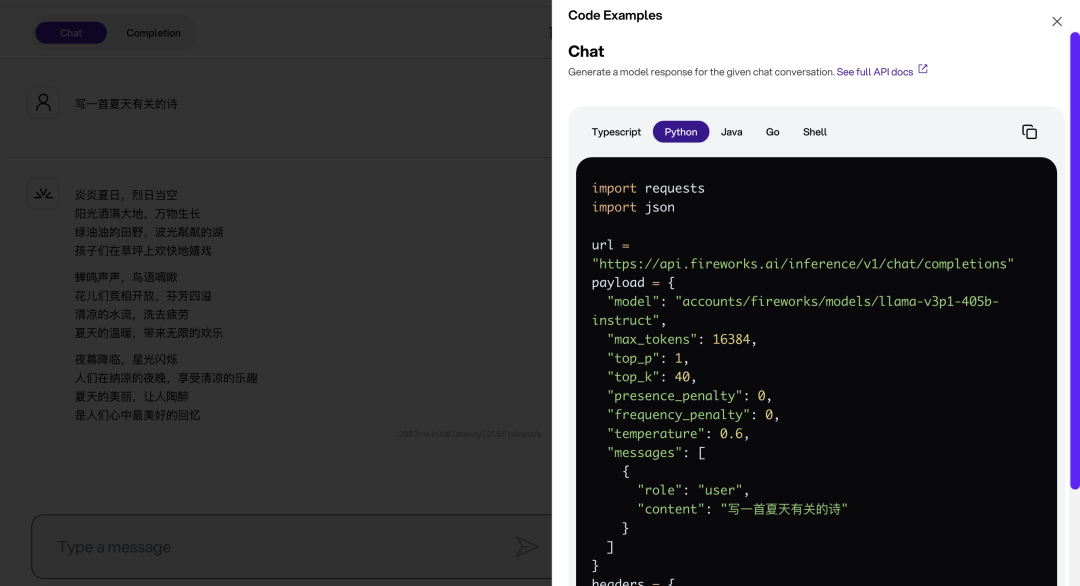Click the user's prompt message text

pos(126,104)
